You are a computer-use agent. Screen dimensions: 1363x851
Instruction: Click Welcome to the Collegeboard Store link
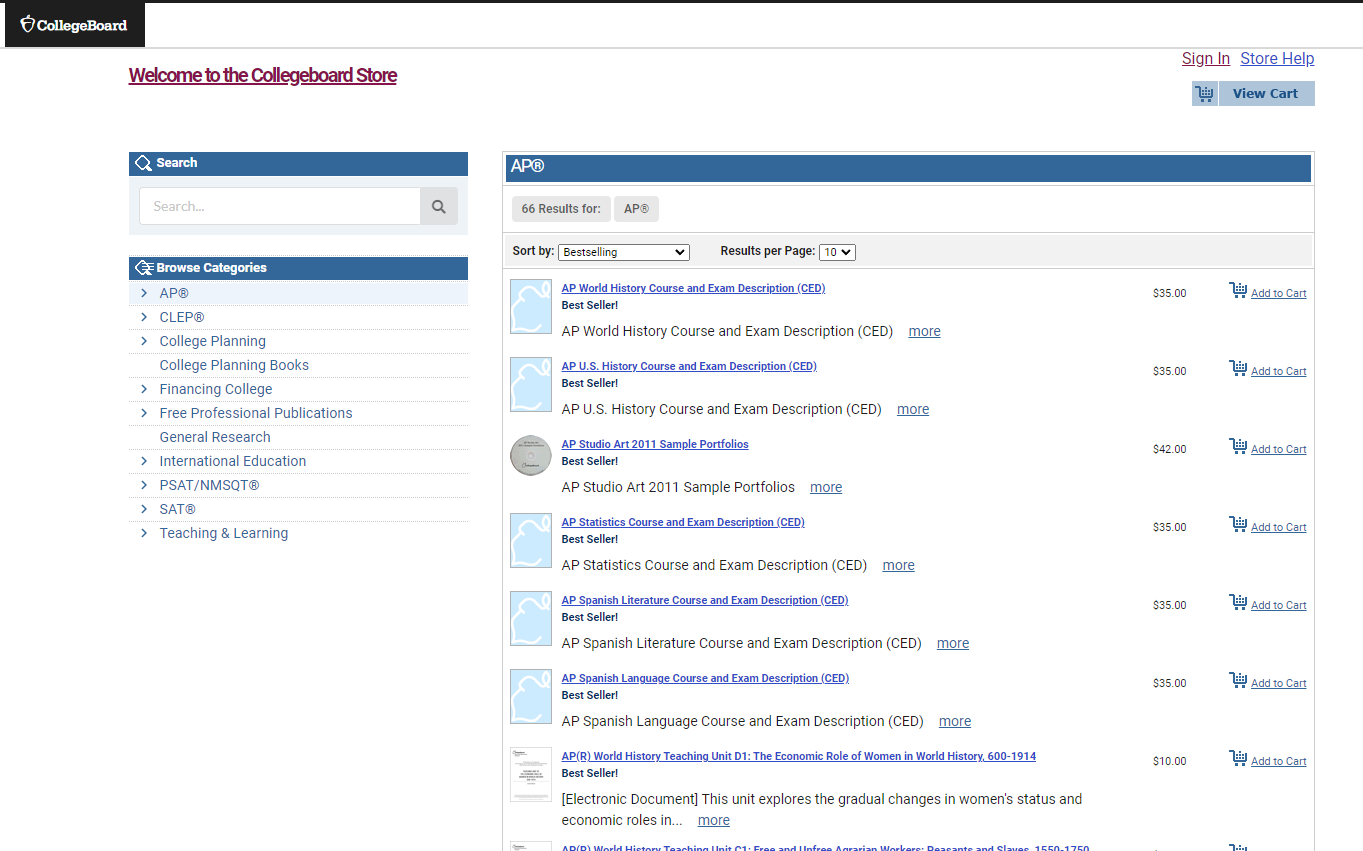(263, 75)
